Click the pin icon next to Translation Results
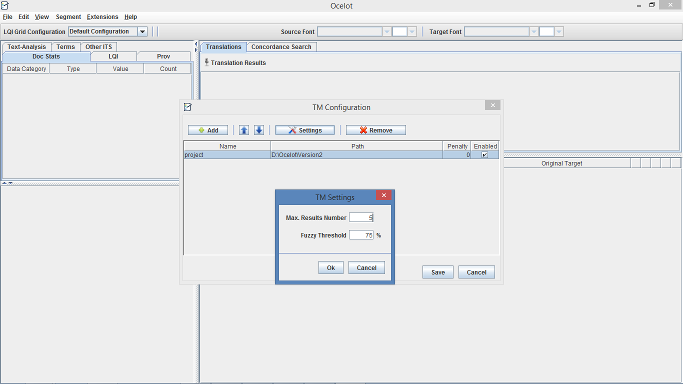Image resolution: width=683 pixels, height=384 pixels. pyautogui.click(x=206, y=62)
